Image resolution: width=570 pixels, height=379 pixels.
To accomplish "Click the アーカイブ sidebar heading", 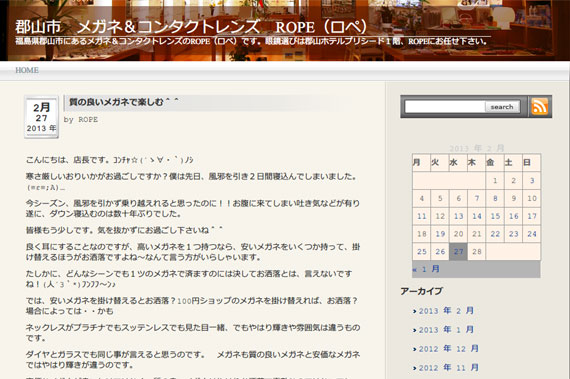I will coord(422,291).
